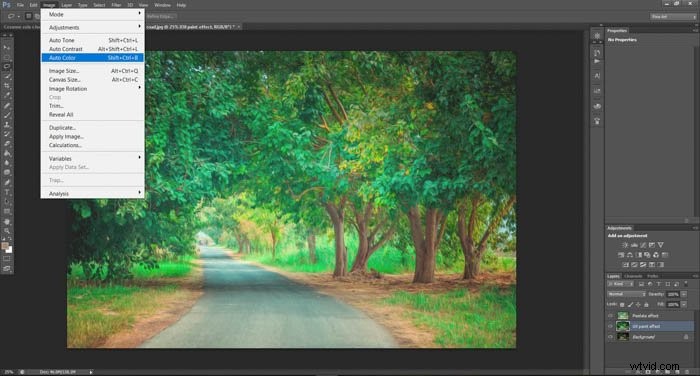700x376 pixels.
Task: Add an Invert adjustment
Action: [x=625, y=265]
